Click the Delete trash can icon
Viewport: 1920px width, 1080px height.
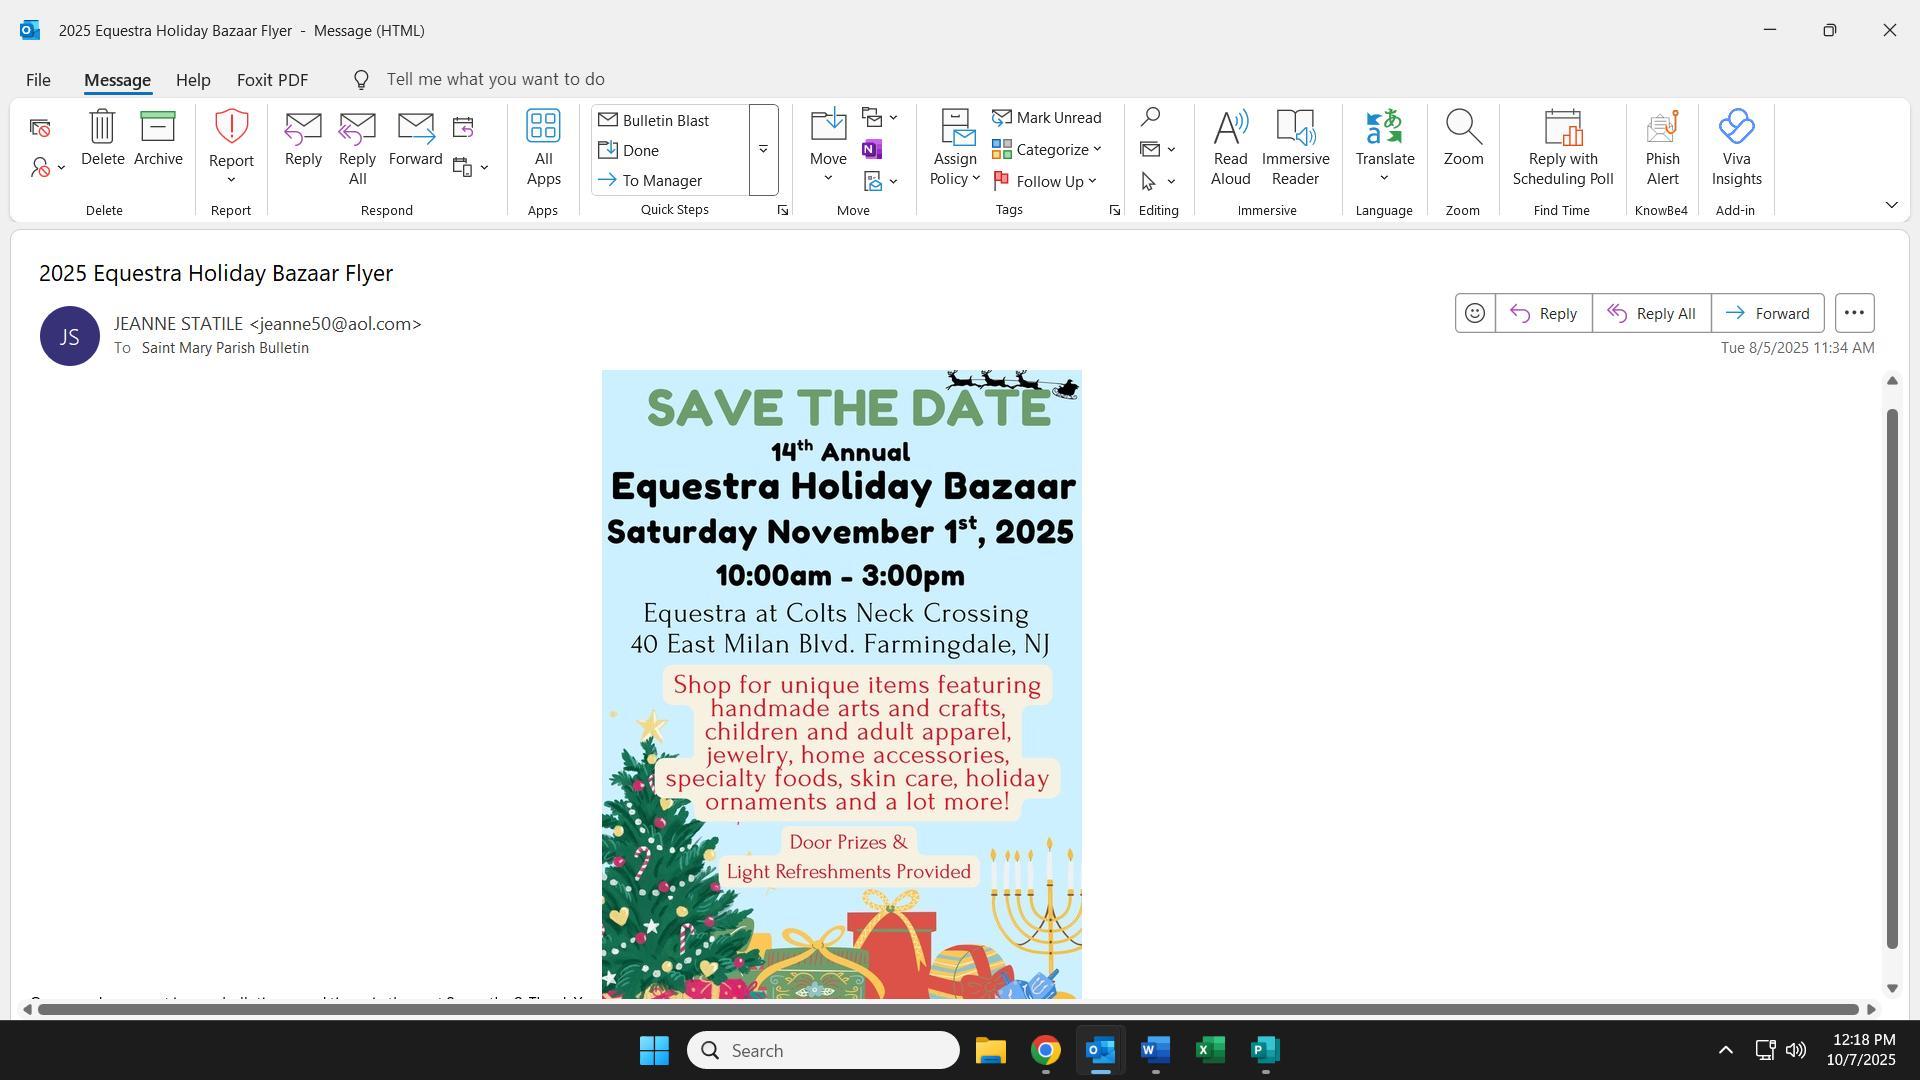point(102,128)
